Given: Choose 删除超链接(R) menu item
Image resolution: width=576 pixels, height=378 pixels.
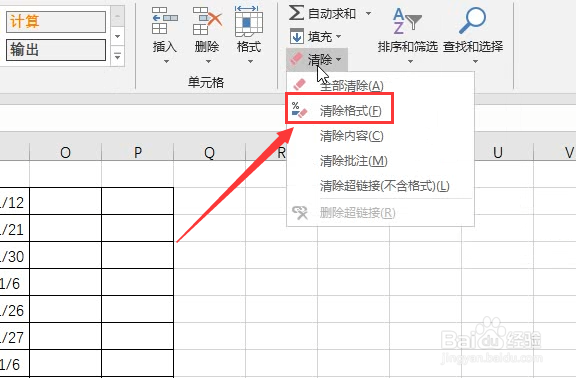Looking at the screenshot, I should pos(380,213).
